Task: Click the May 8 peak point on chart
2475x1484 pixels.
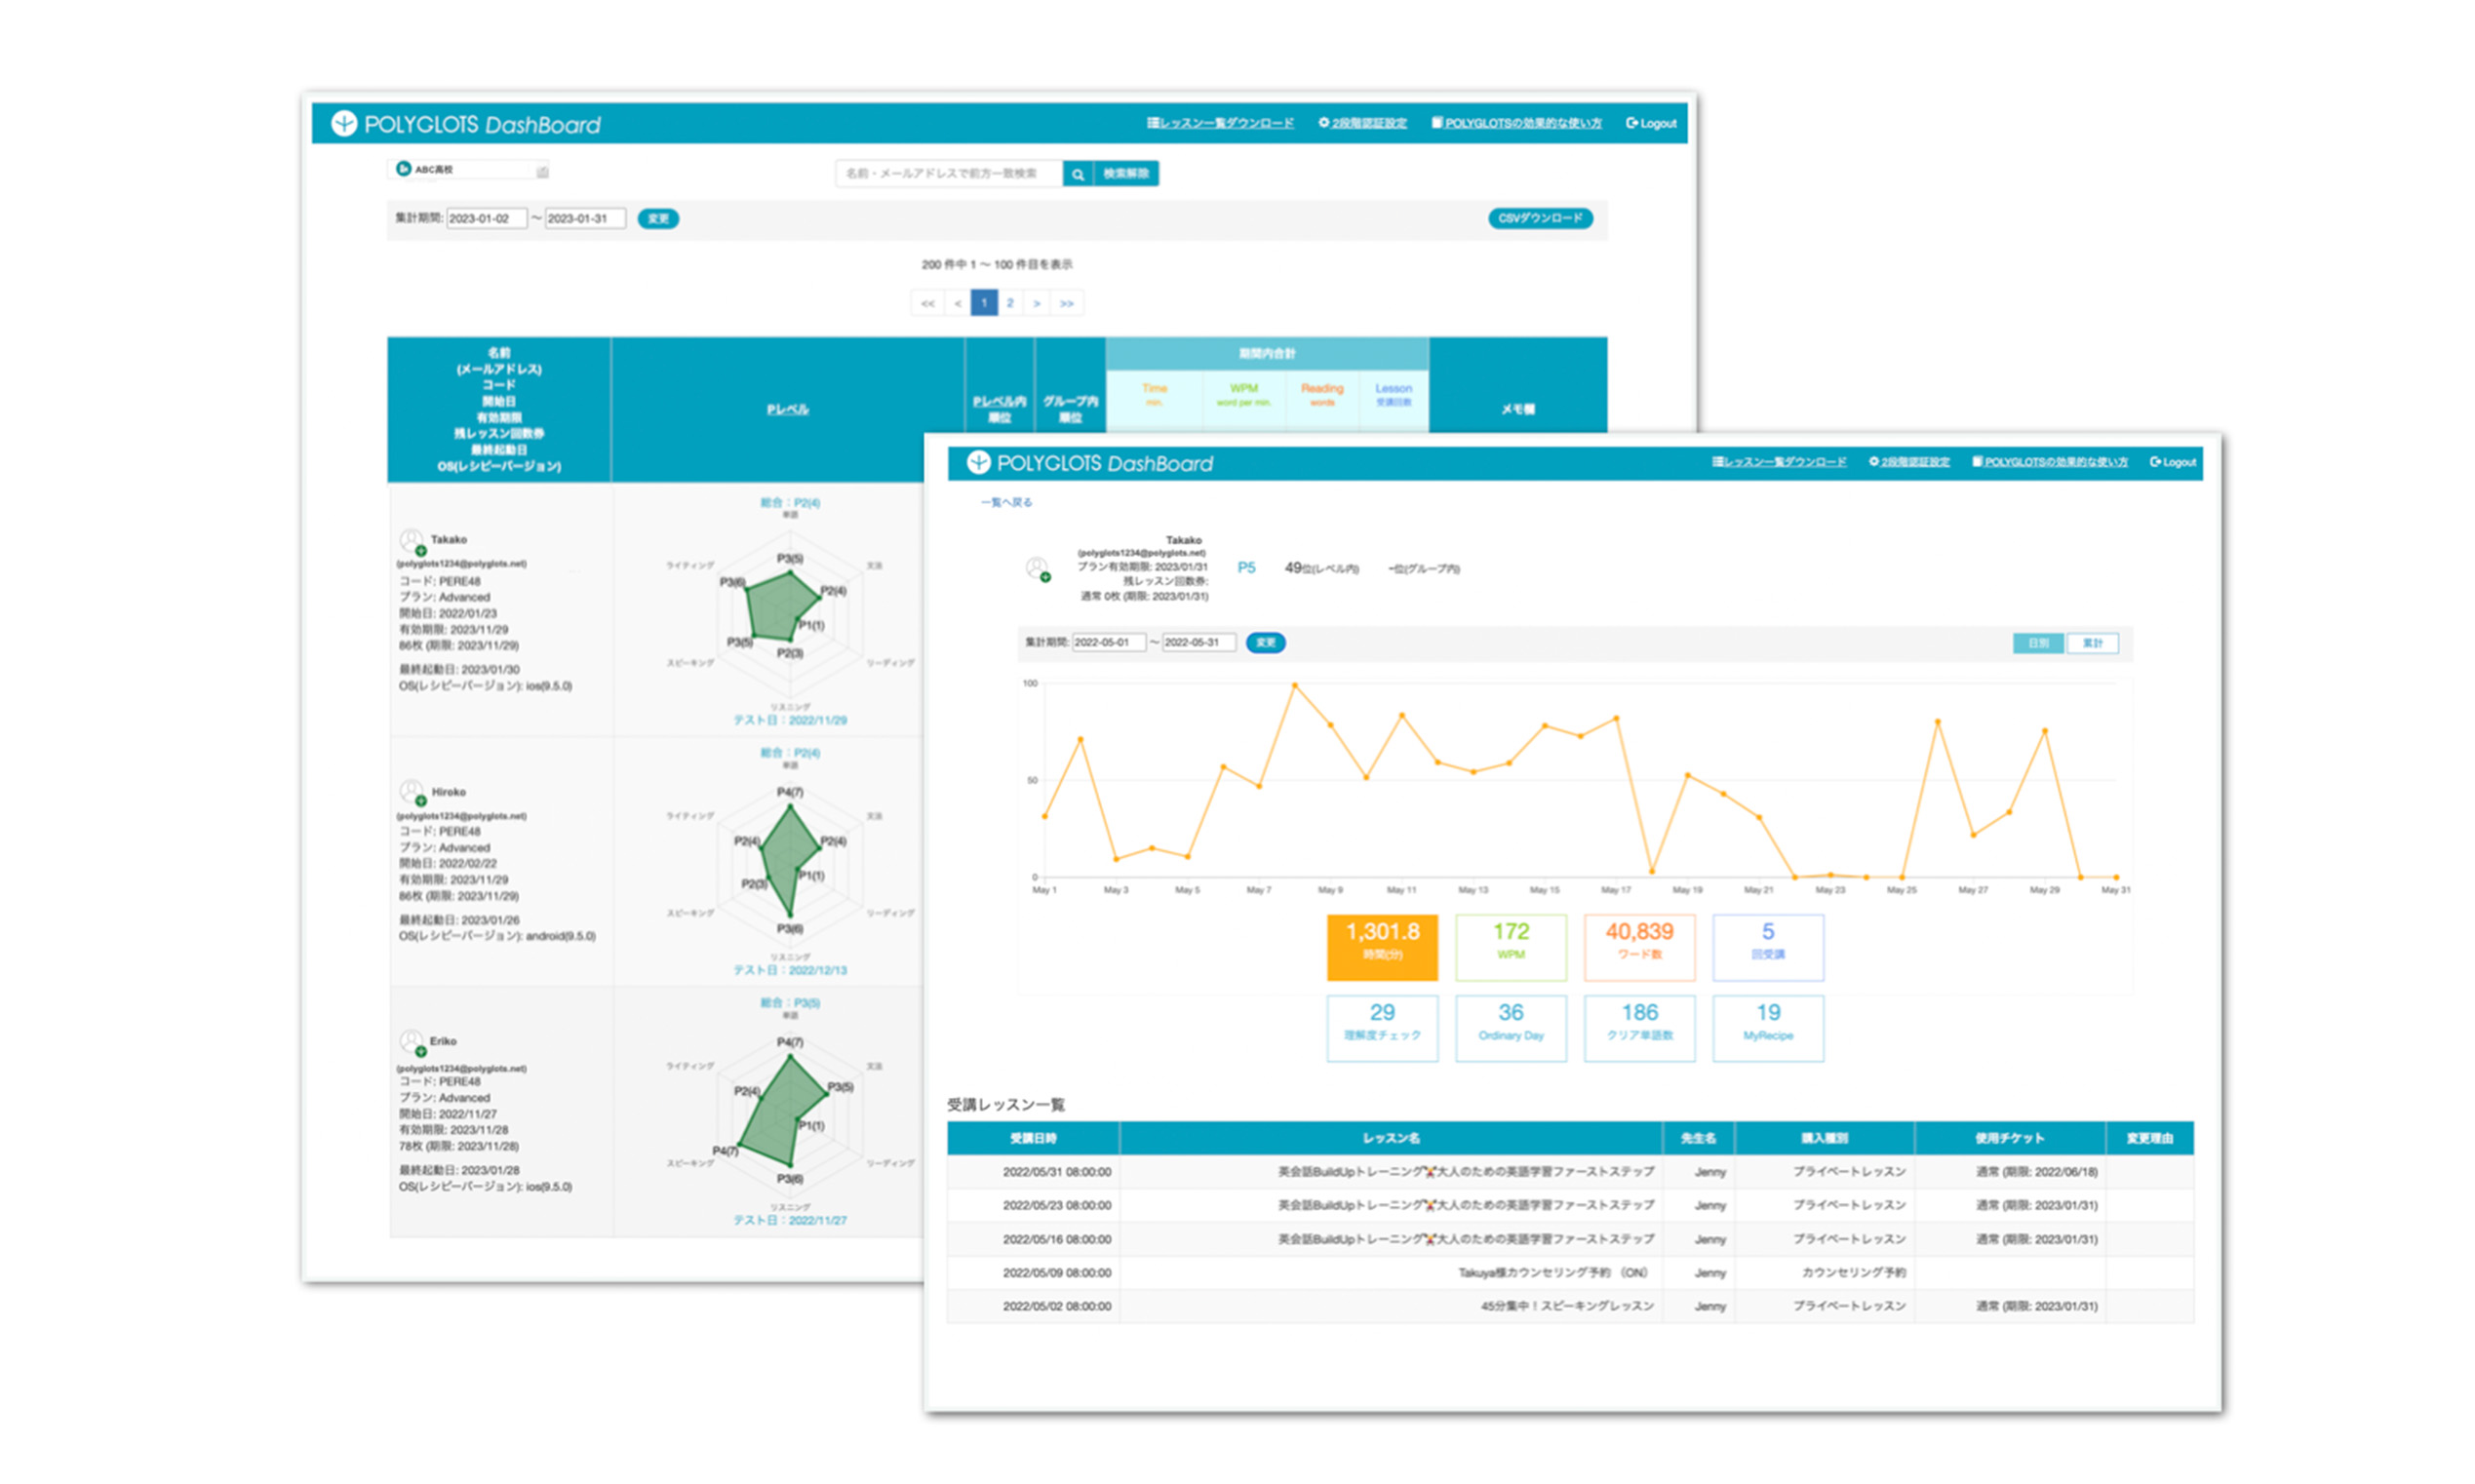Action: [x=1295, y=685]
